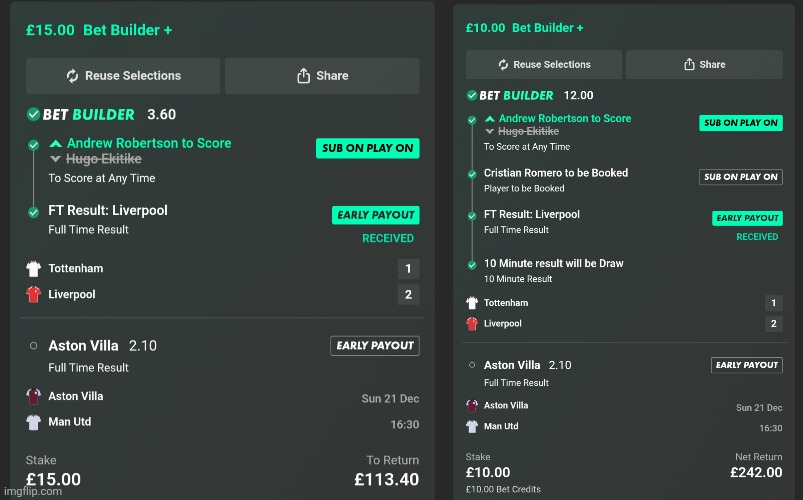The width and height of the screenshot is (803, 500).
Task: Click the reuse arrows icon in right card
Action: [x=503, y=65]
